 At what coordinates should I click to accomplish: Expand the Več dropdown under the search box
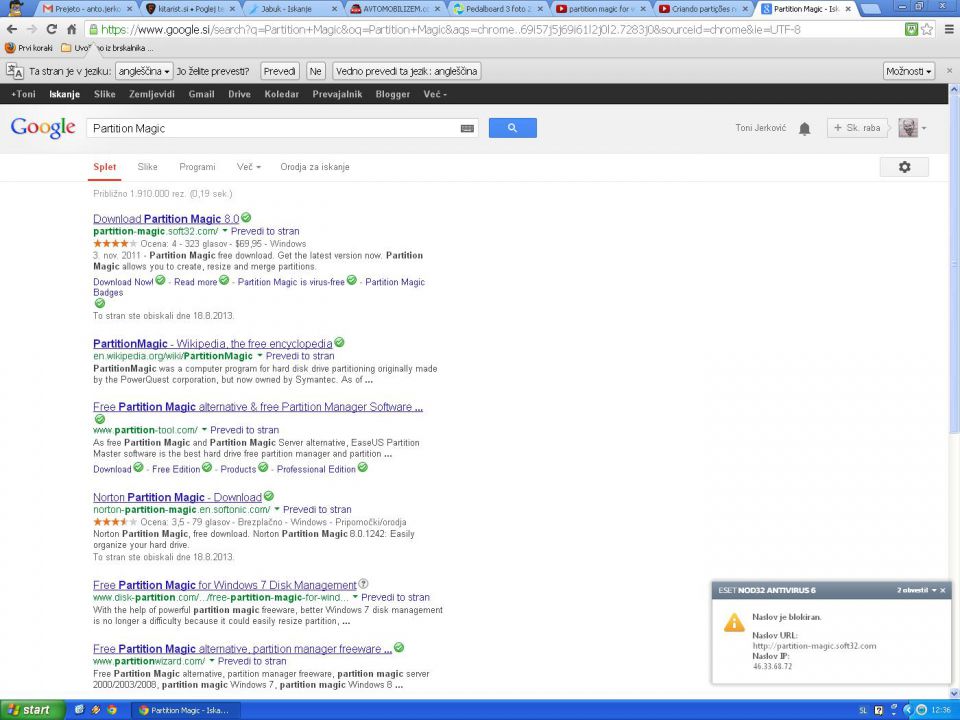(x=249, y=167)
